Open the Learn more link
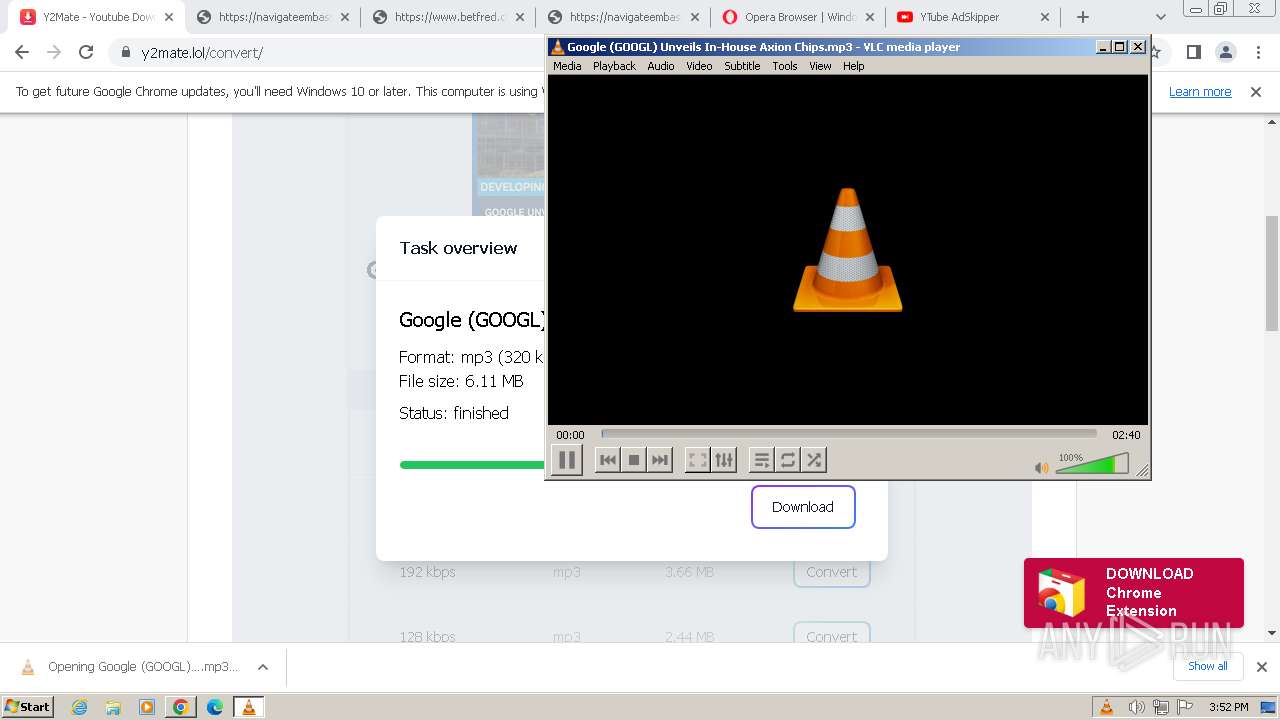 [x=1200, y=92]
